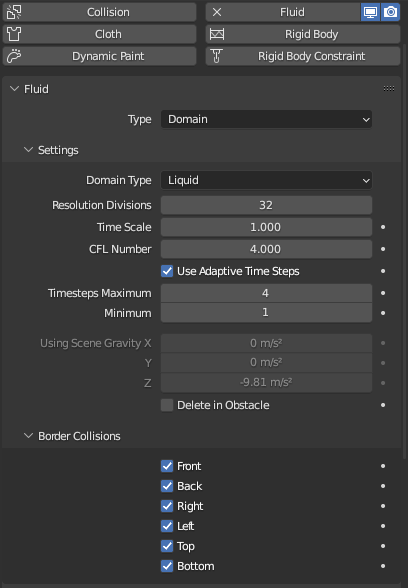Toggle Fluid render camera icon

pyautogui.click(x=390, y=12)
